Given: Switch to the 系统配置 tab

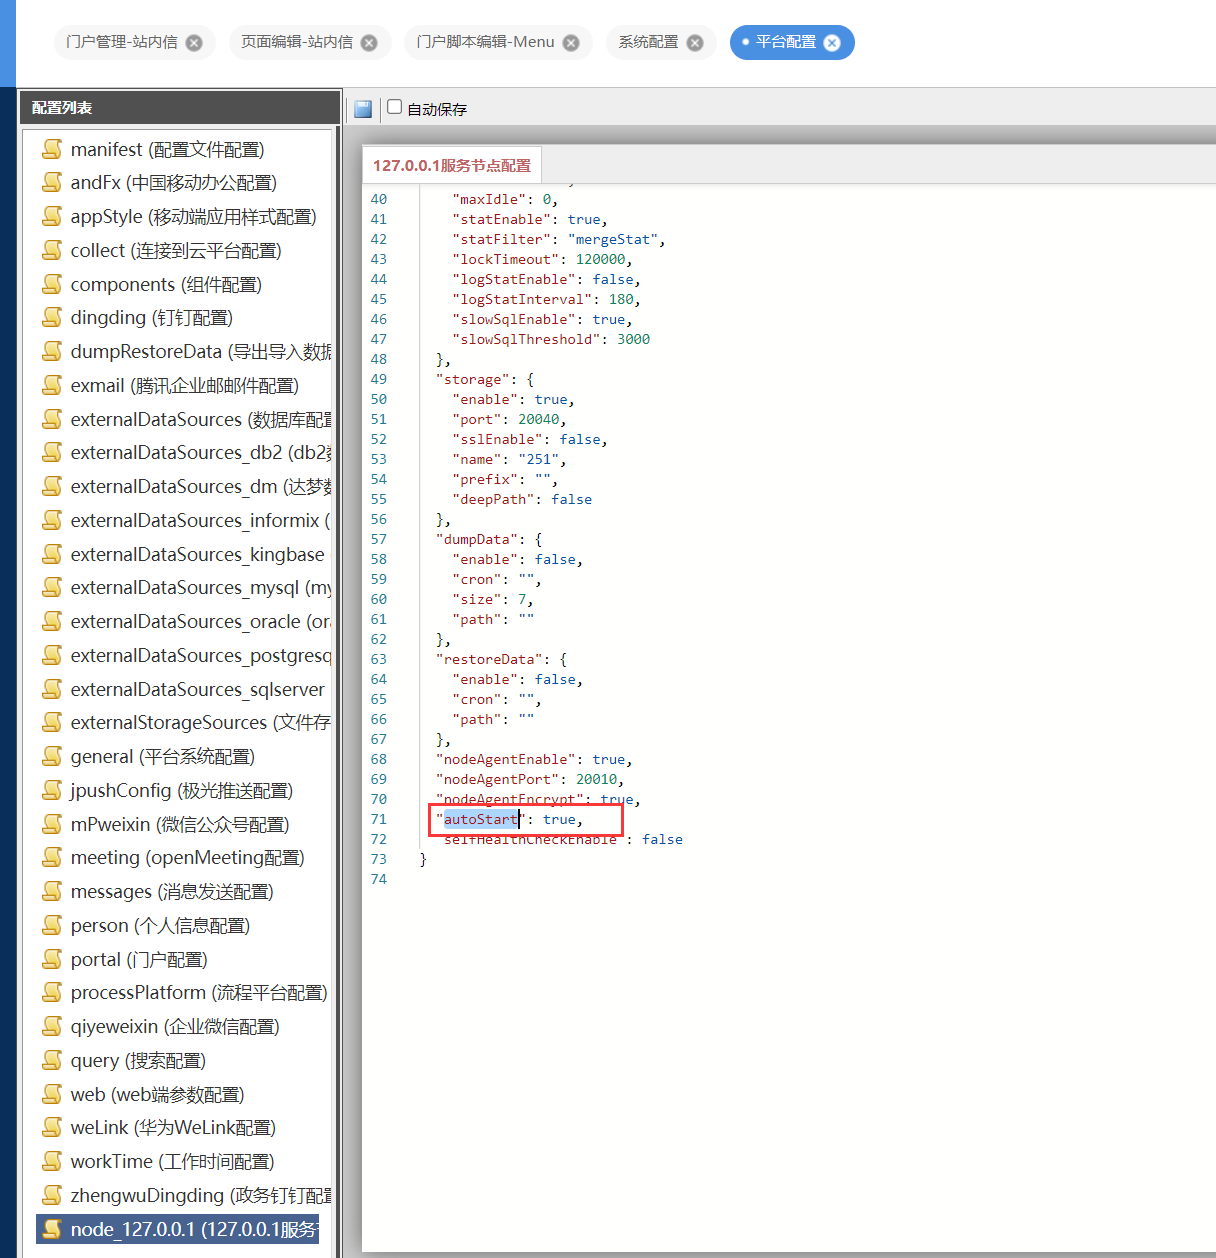Looking at the screenshot, I should [x=648, y=42].
